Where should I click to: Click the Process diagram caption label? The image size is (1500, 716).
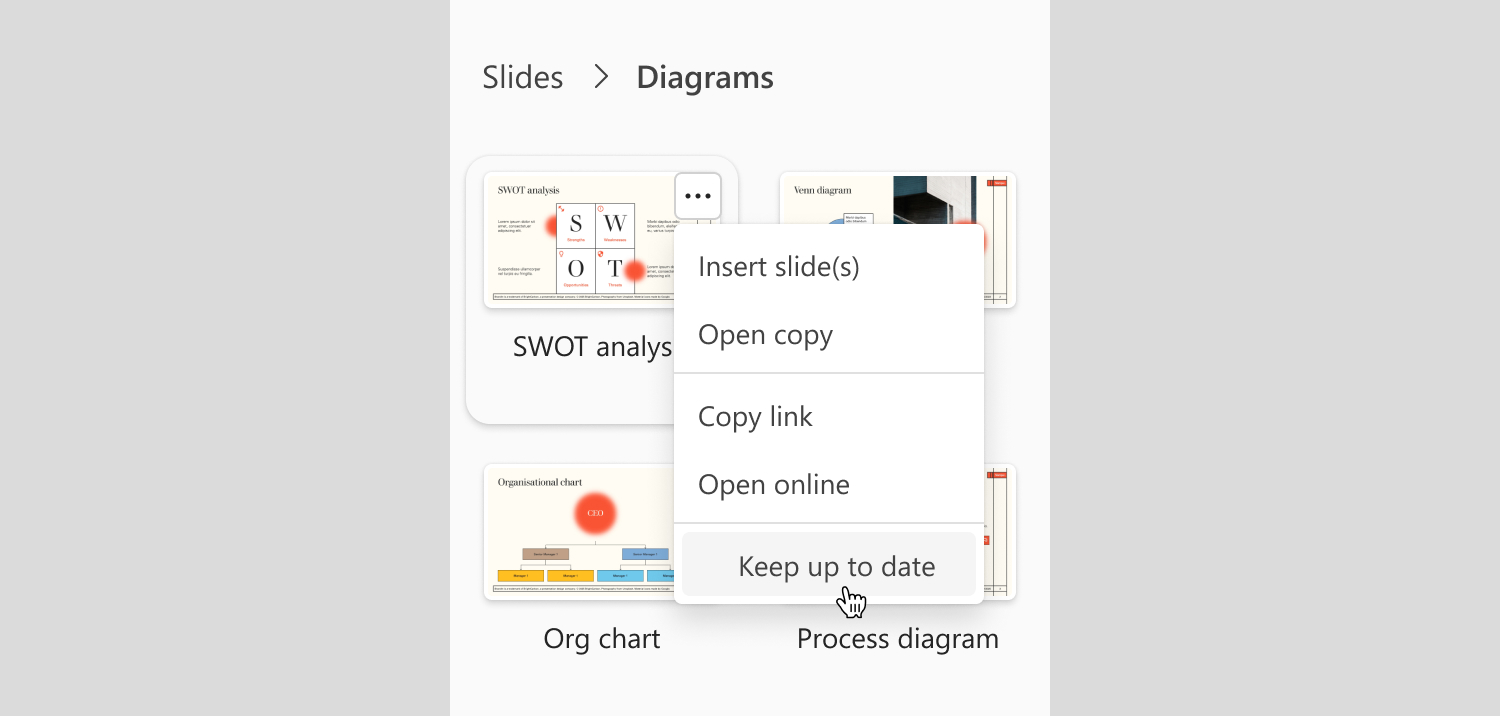[898, 638]
